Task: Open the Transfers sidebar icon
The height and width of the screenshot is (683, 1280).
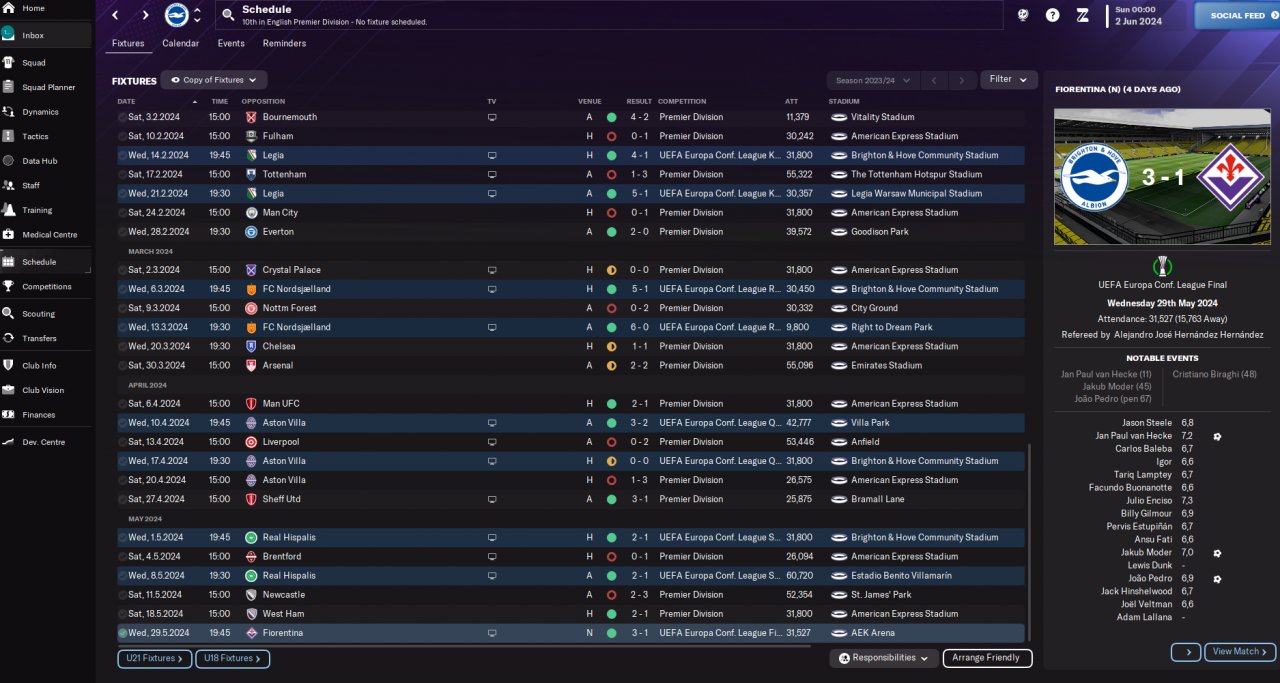Action: pos(8,338)
